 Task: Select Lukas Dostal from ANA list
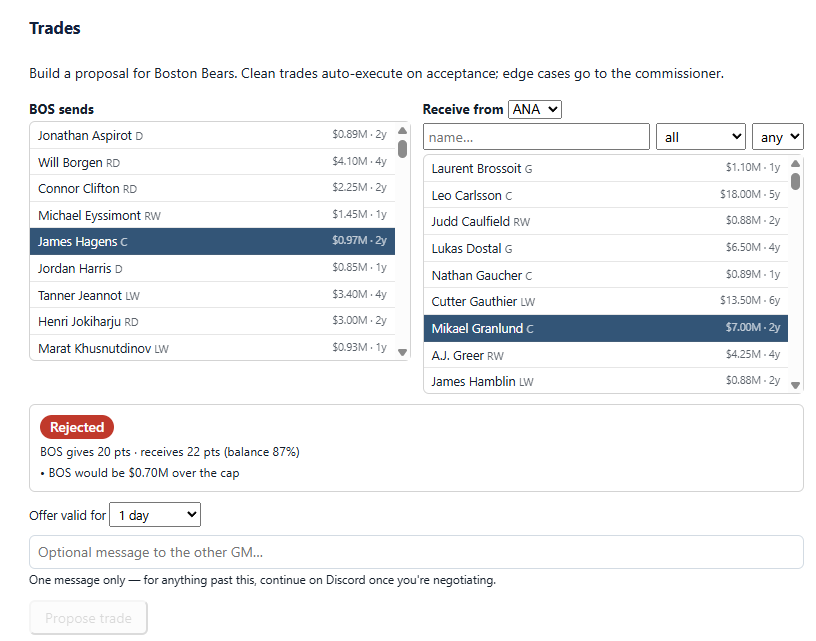tap(606, 248)
